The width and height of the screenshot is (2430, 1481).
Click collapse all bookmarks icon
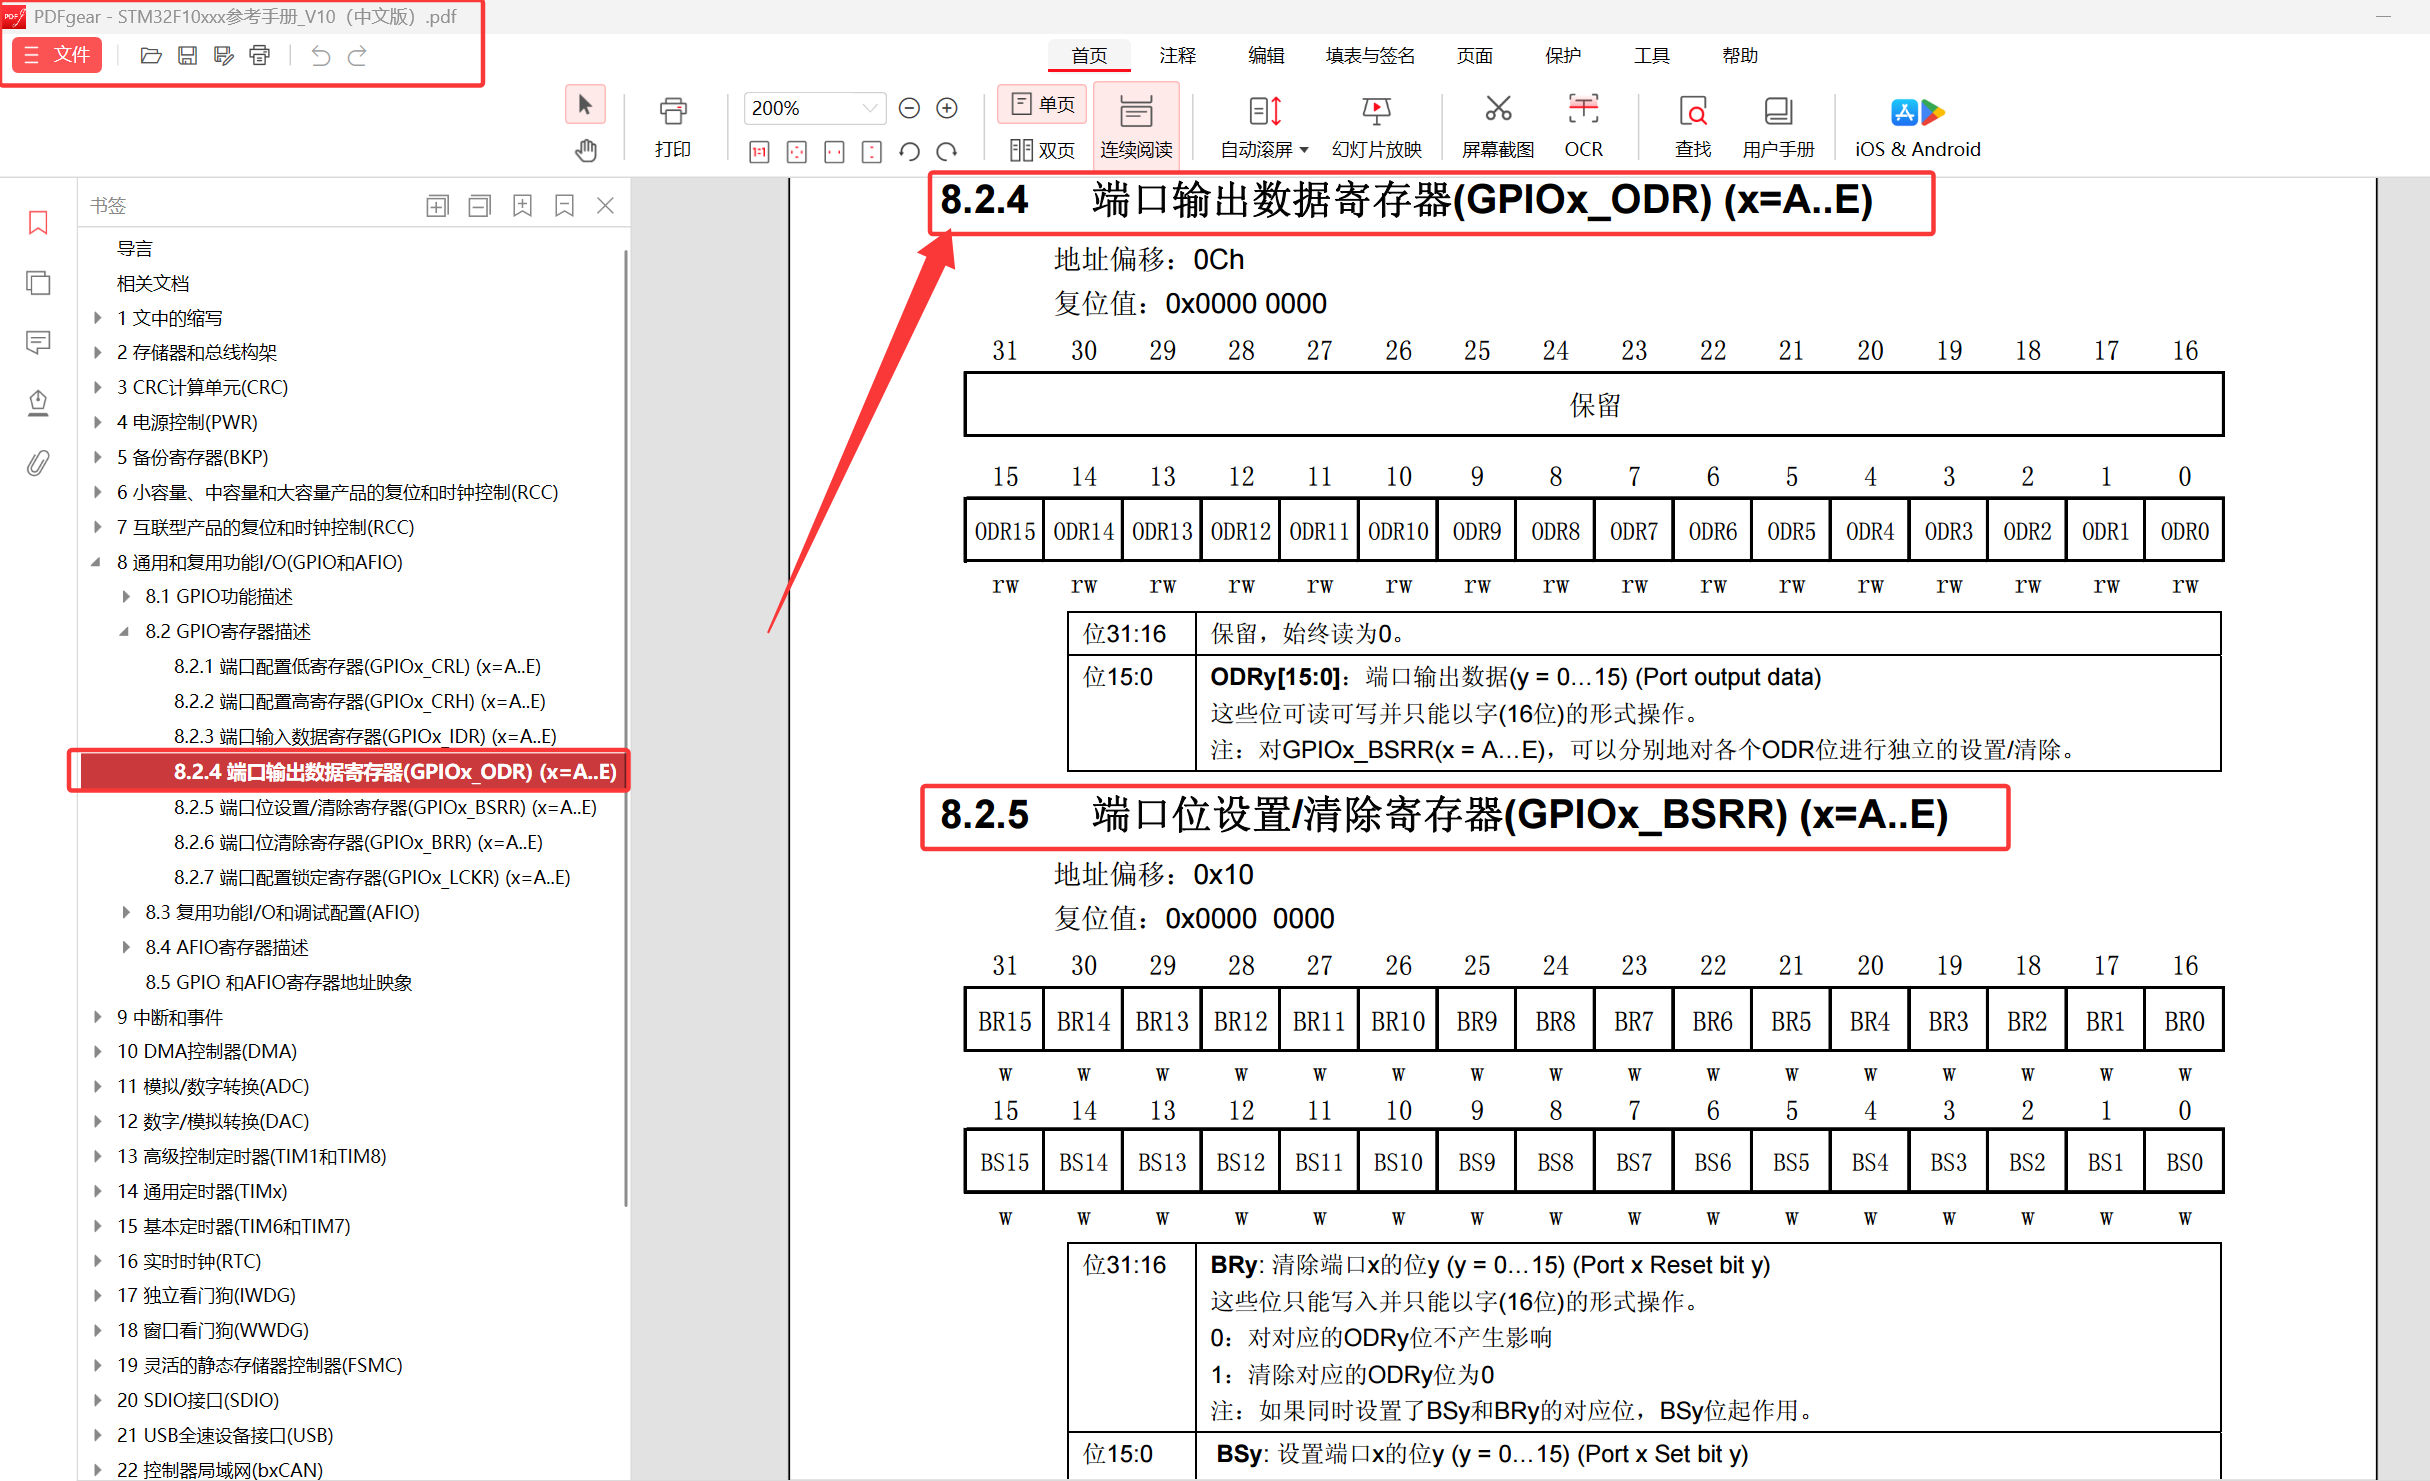[480, 206]
